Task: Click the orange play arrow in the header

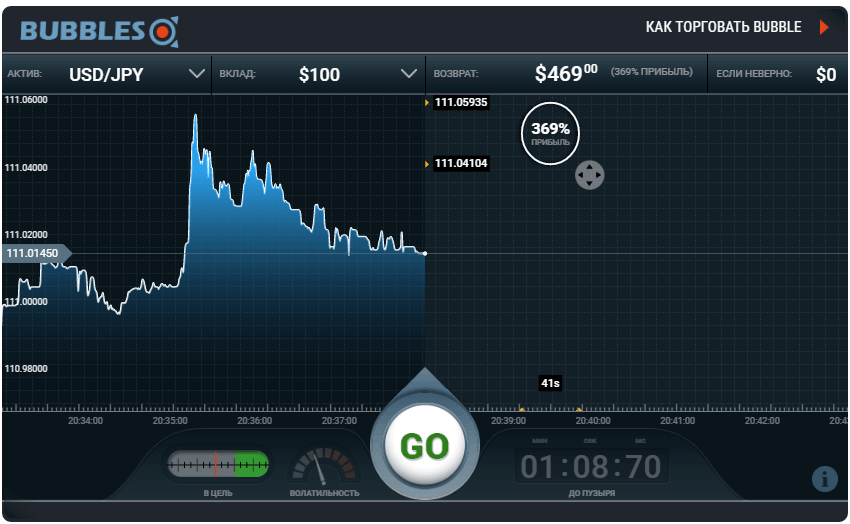Action: coord(824,27)
